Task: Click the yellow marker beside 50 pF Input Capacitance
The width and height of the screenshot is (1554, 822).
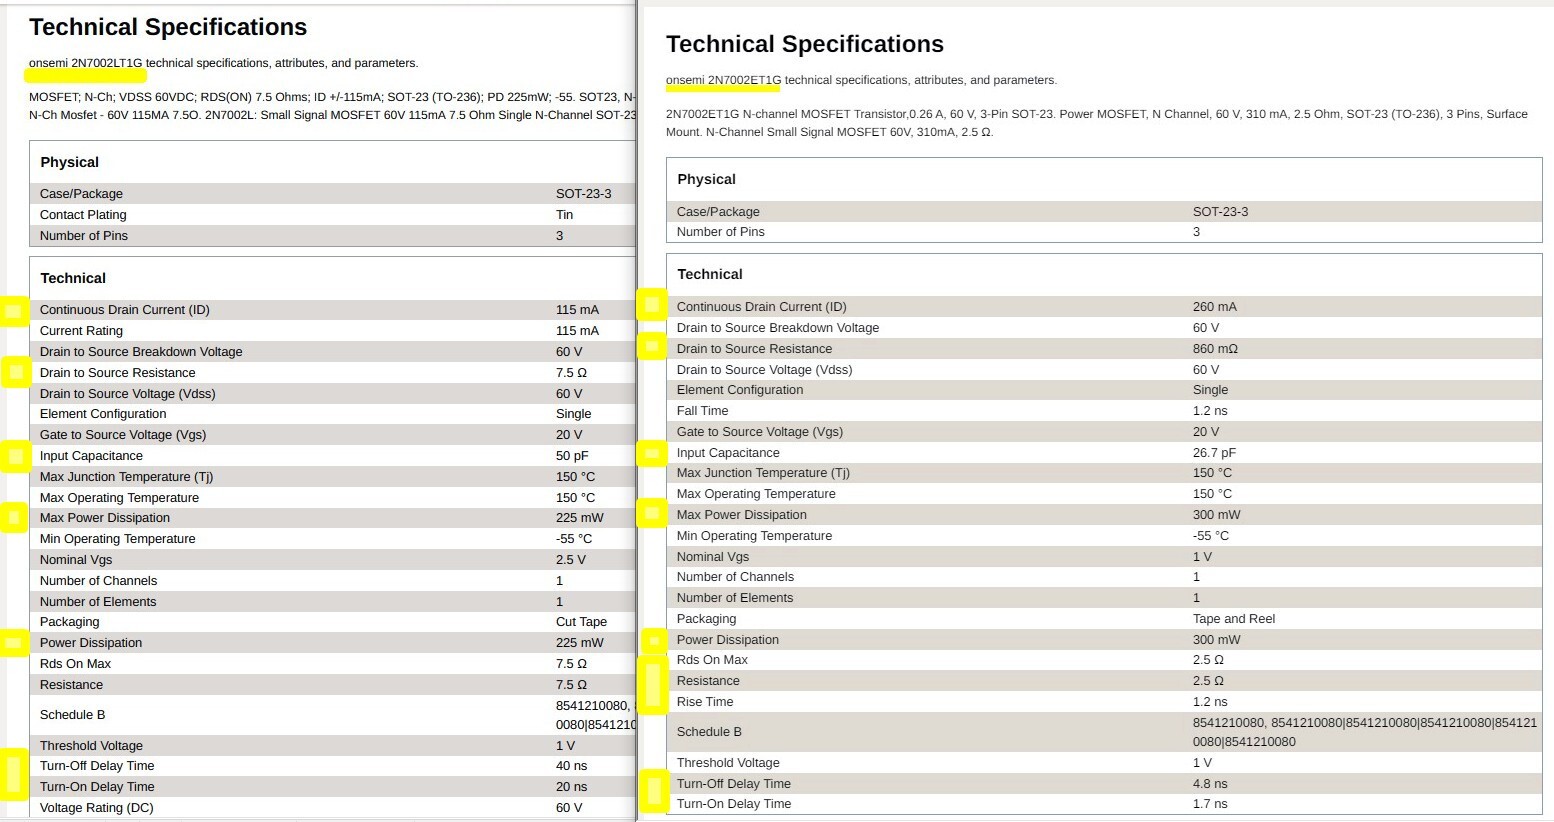Action: click(16, 456)
